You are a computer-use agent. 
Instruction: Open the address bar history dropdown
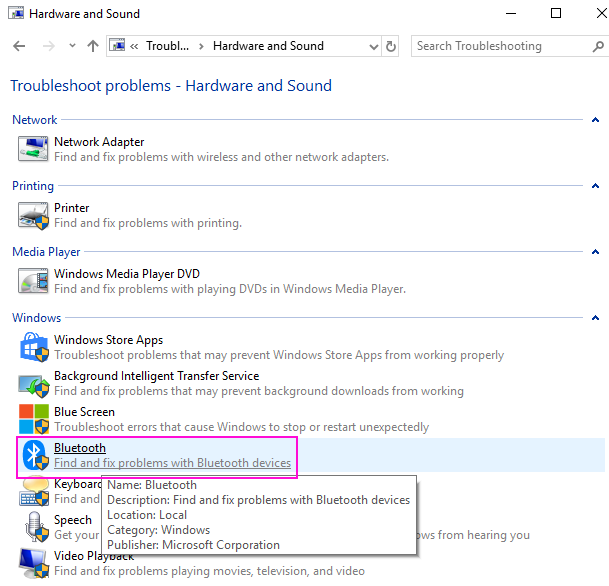374,47
